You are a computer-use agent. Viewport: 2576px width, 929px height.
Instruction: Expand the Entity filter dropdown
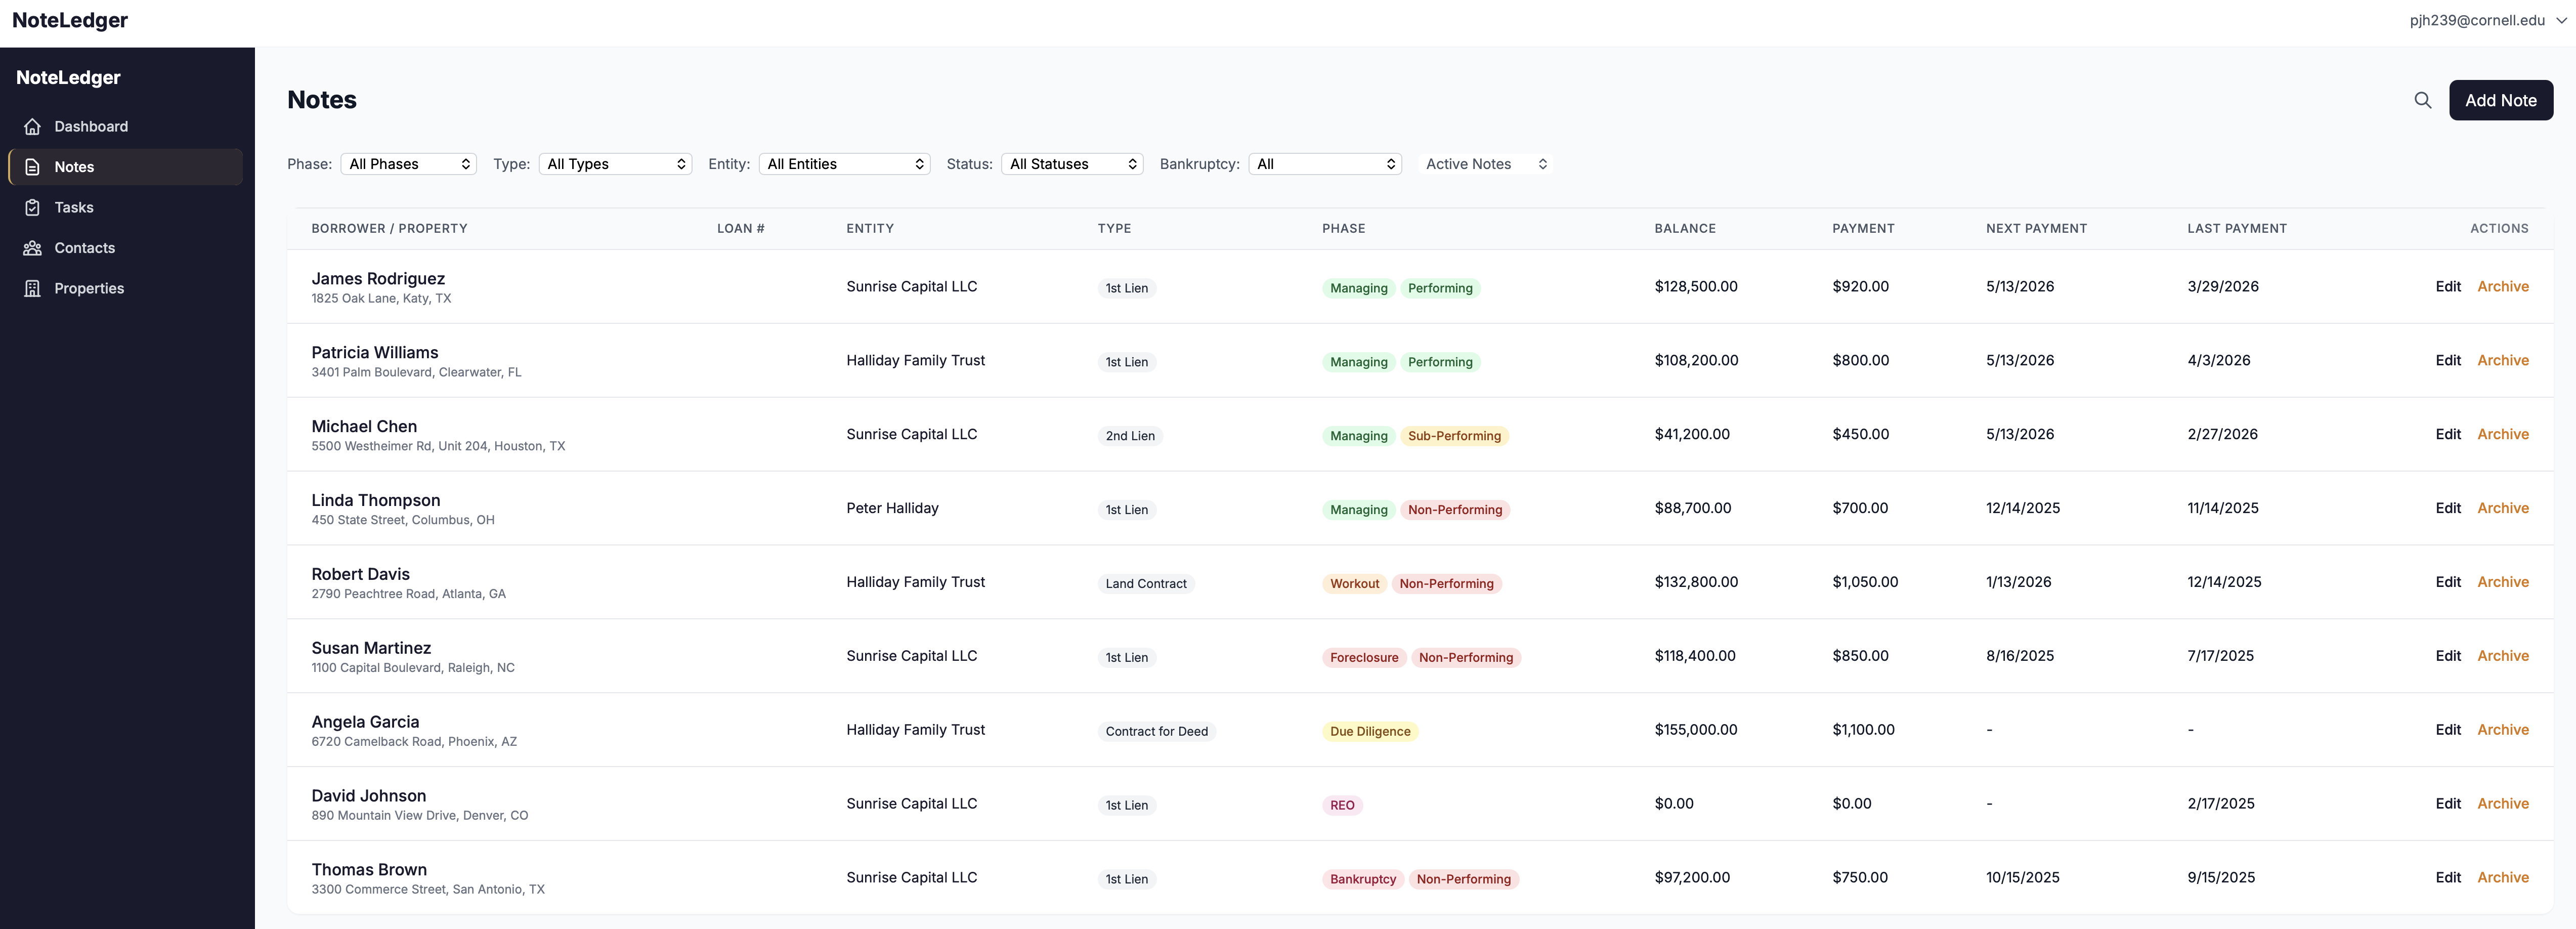tap(844, 164)
